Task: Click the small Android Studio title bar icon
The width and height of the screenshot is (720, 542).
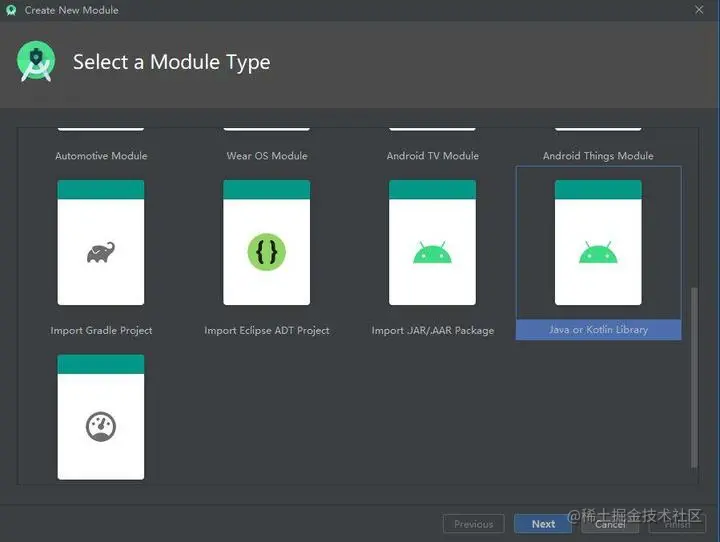Action: point(11,10)
